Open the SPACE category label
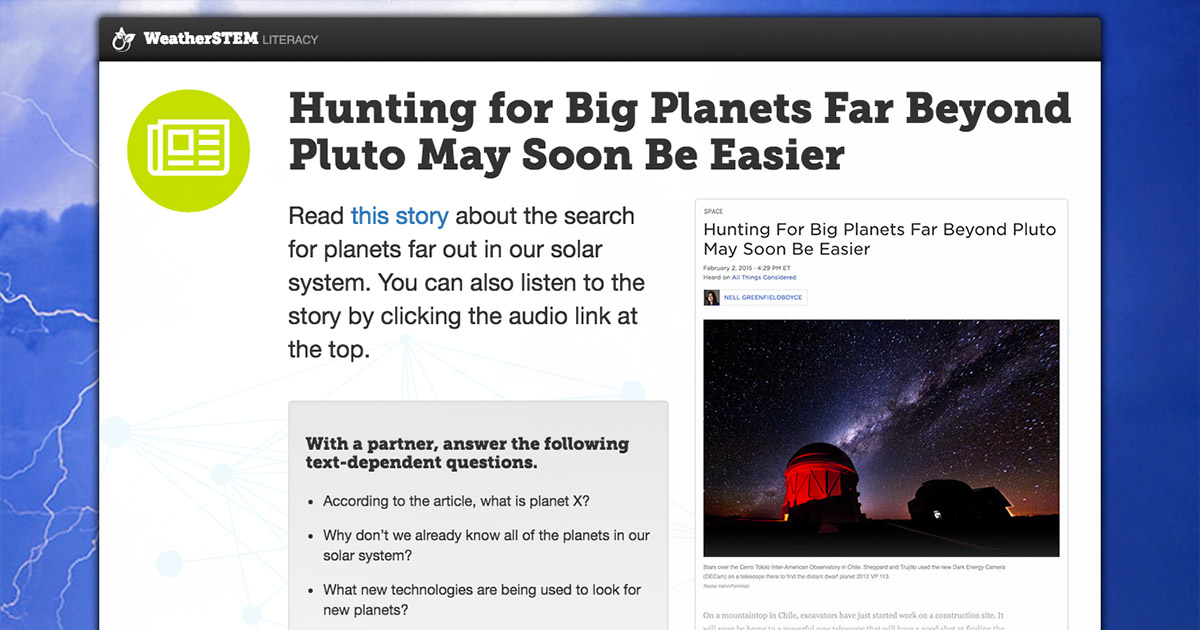Screen dimensions: 1200x630 (712, 211)
